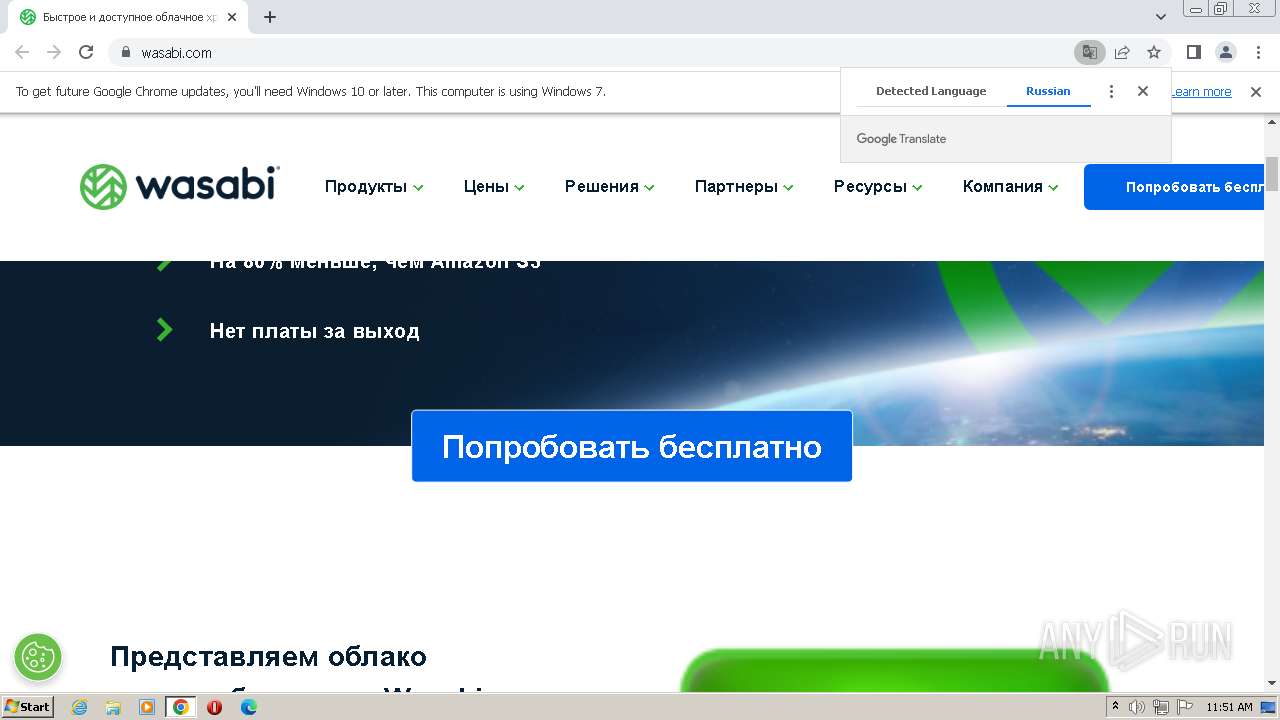Click the page vertical scrollbar thumb
Image resolution: width=1280 pixels, height=720 pixels.
click(x=1272, y=173)
